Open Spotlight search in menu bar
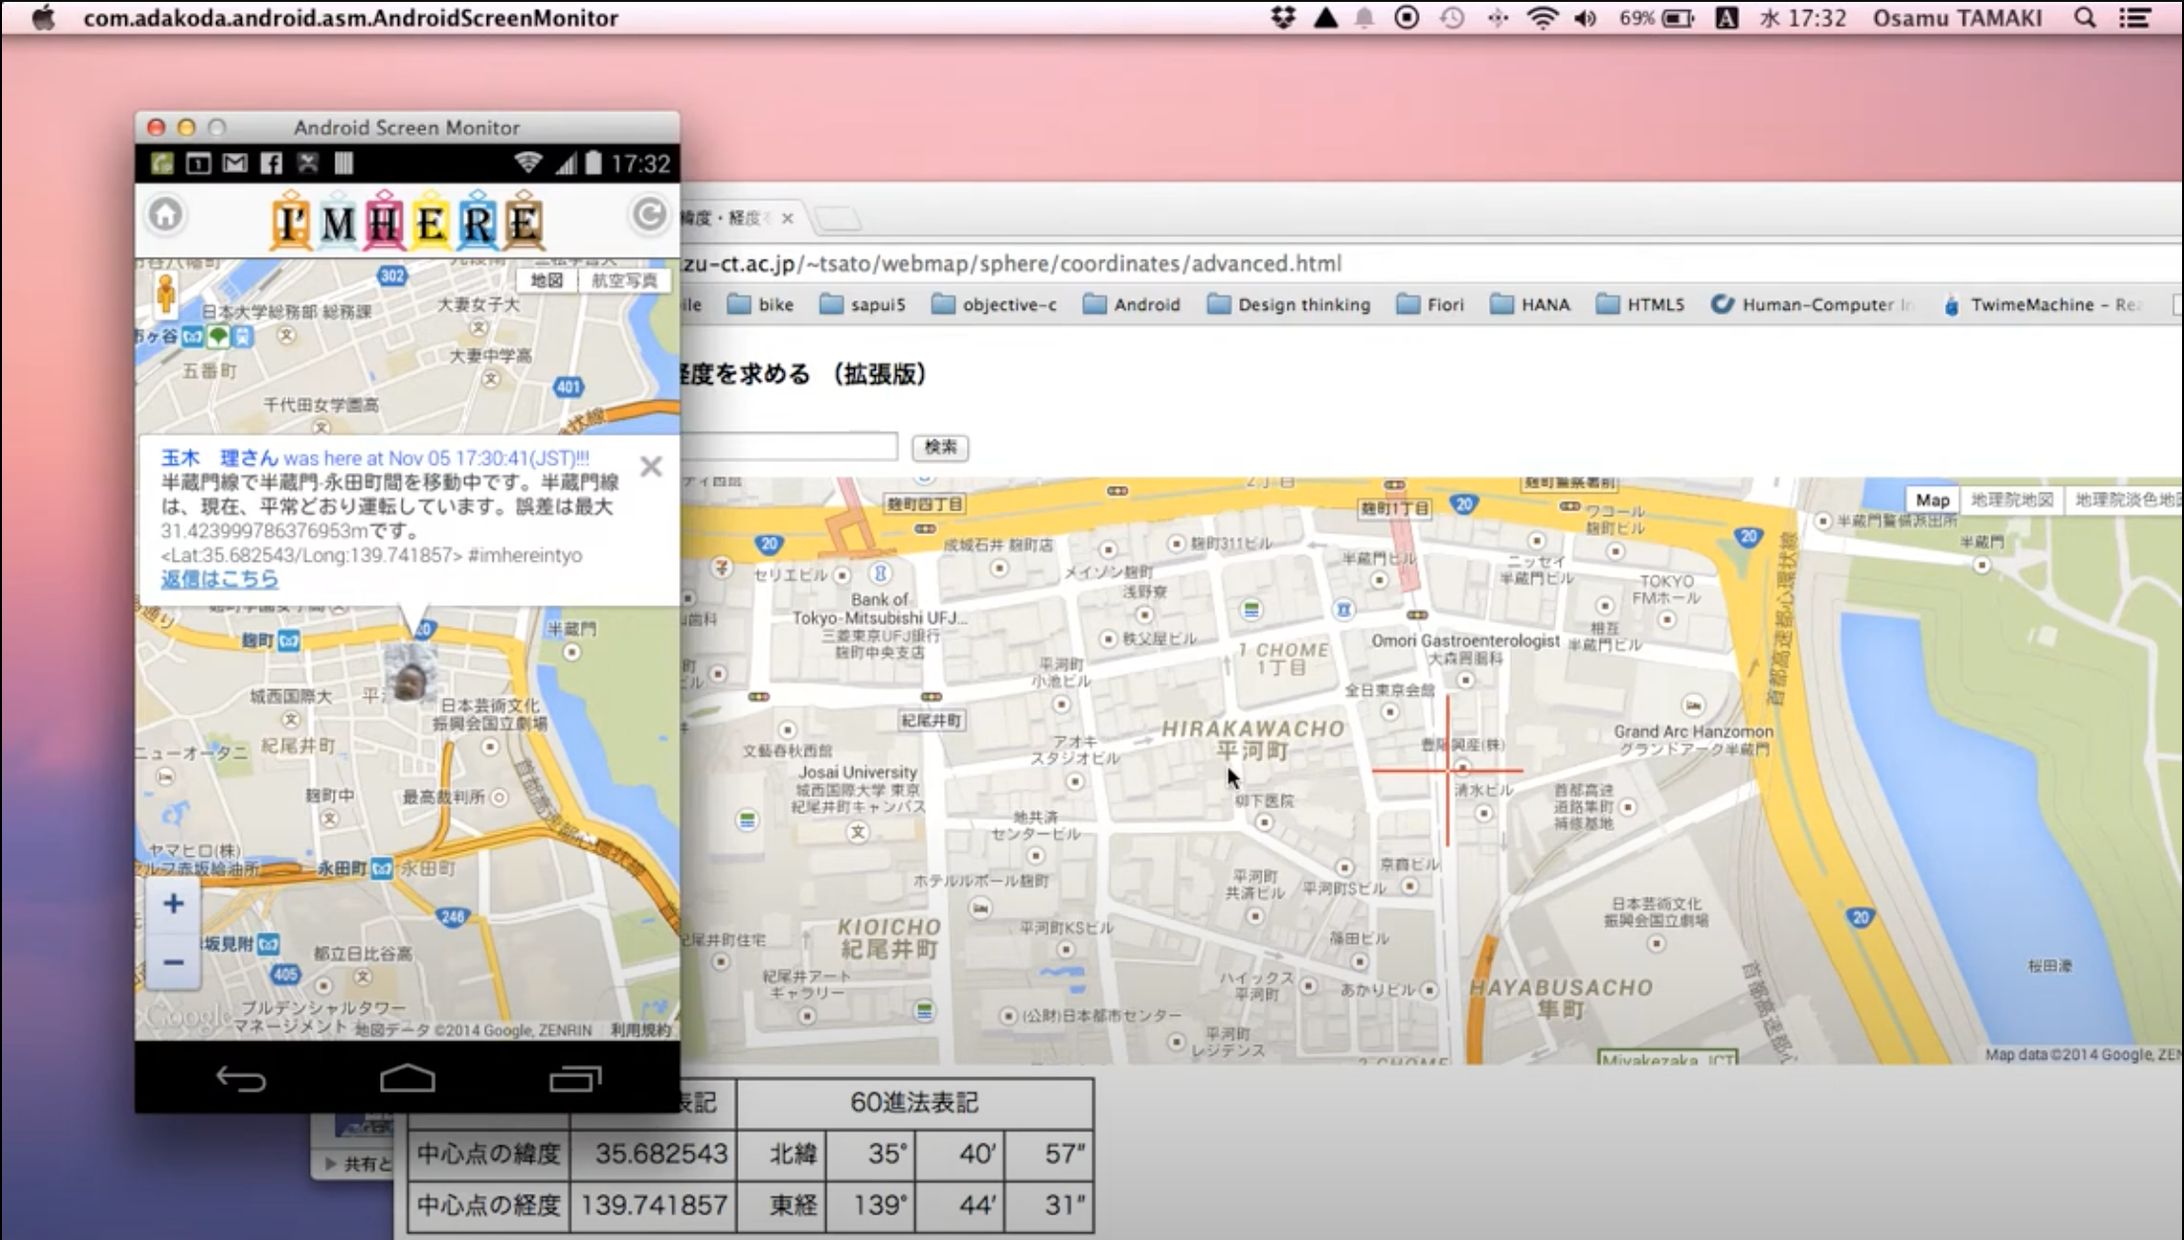The image size is (2184, 1240). coord(2085,18)
